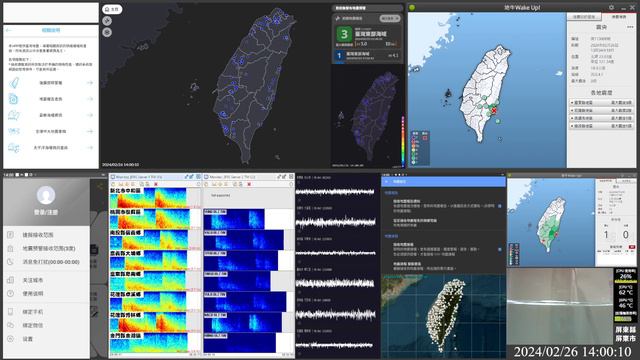Image resolution: width=640 pixels, height=360 pixels.
Task: Open the three-dot menu beside 震央
Action: click(630, 27)
